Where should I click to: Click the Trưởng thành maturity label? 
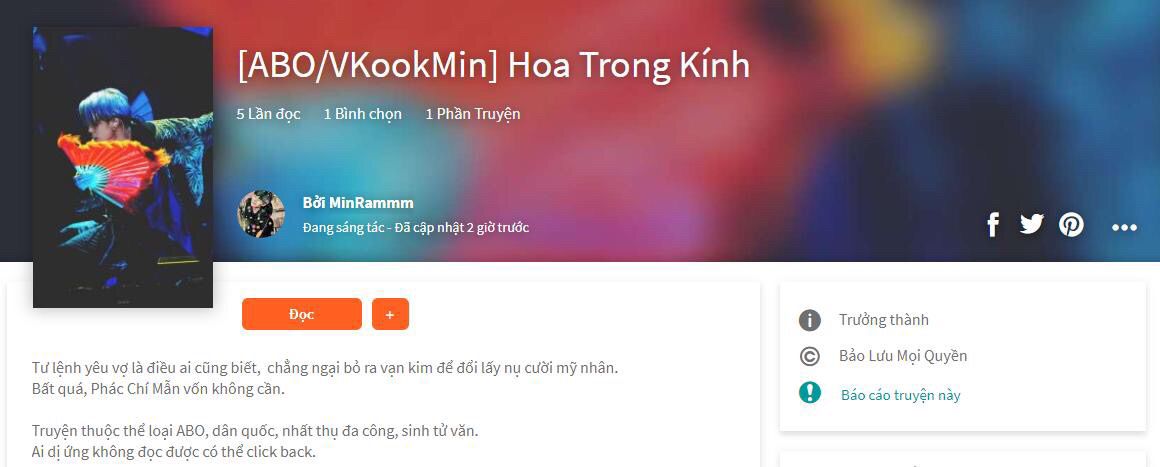[x=883, y=320]
